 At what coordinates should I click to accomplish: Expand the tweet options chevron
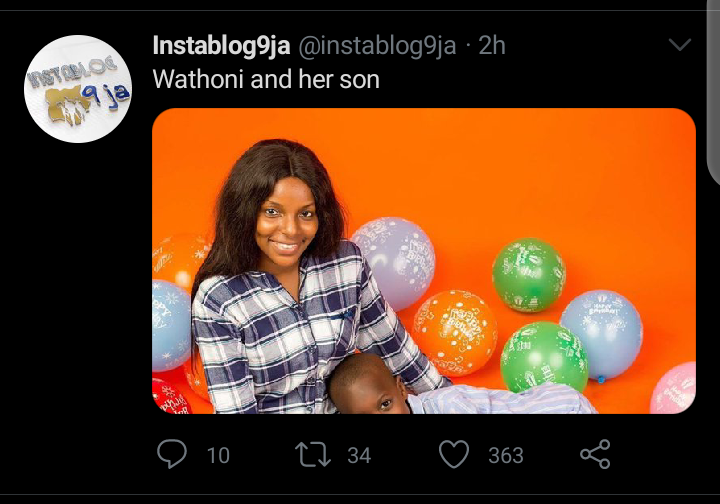tap(679, 45)
